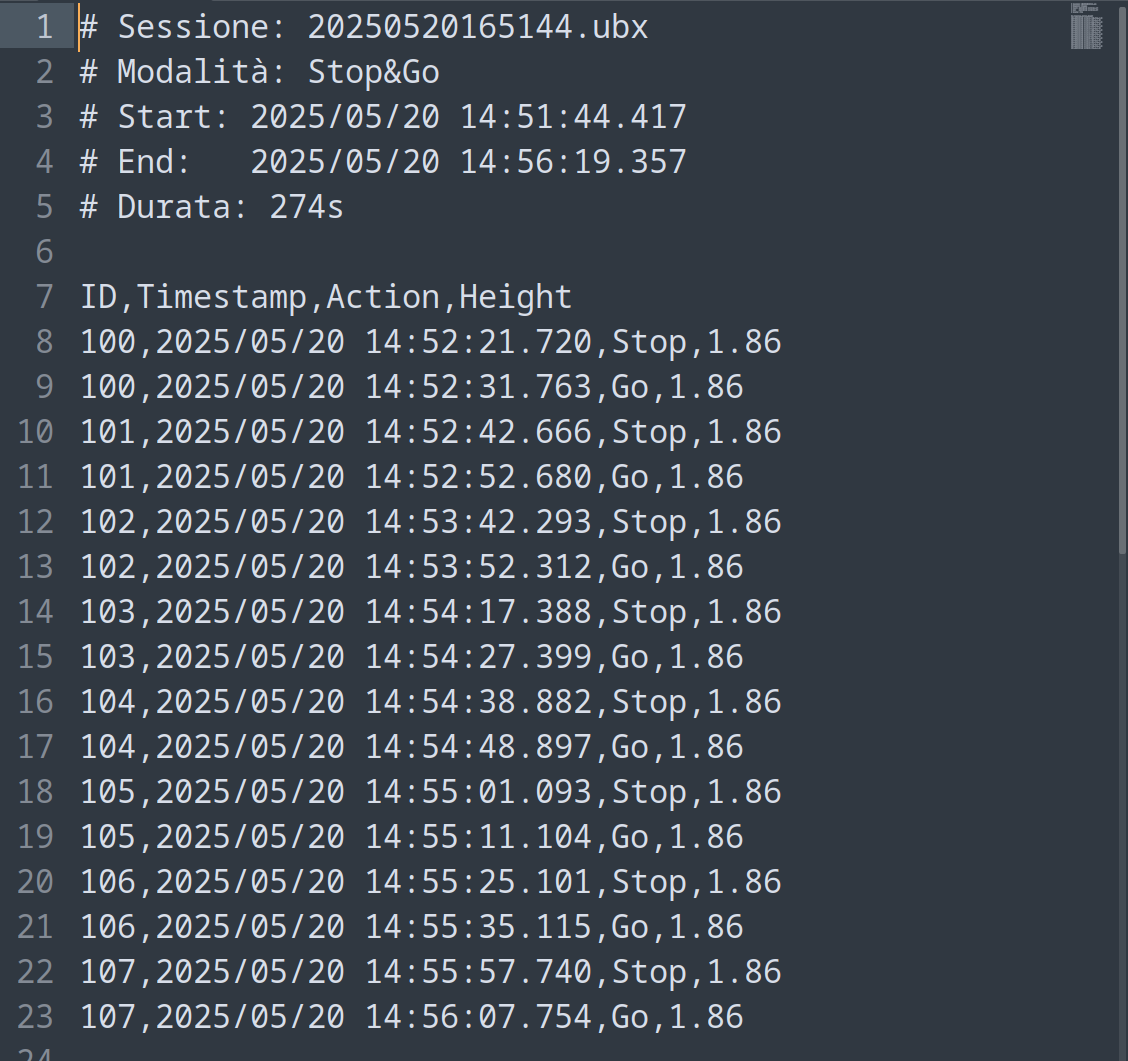This screenshot has height=1061, width=1128.
Task: Click timestamp 14:53:42.293 on line 12
Action: pos(478,522)
